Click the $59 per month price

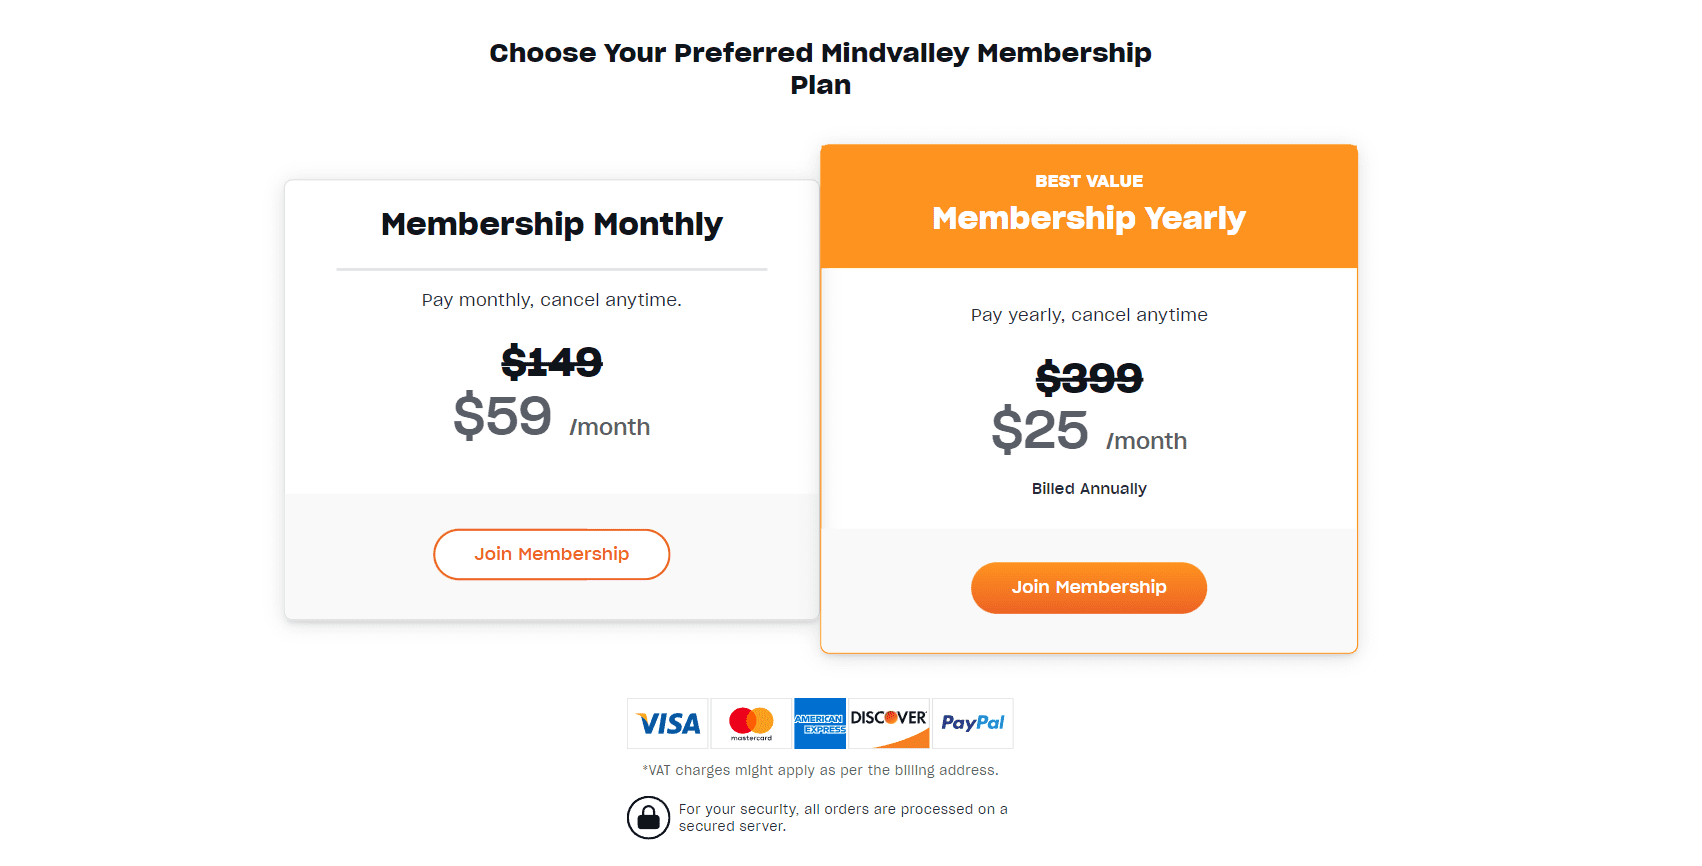(503, 418)
